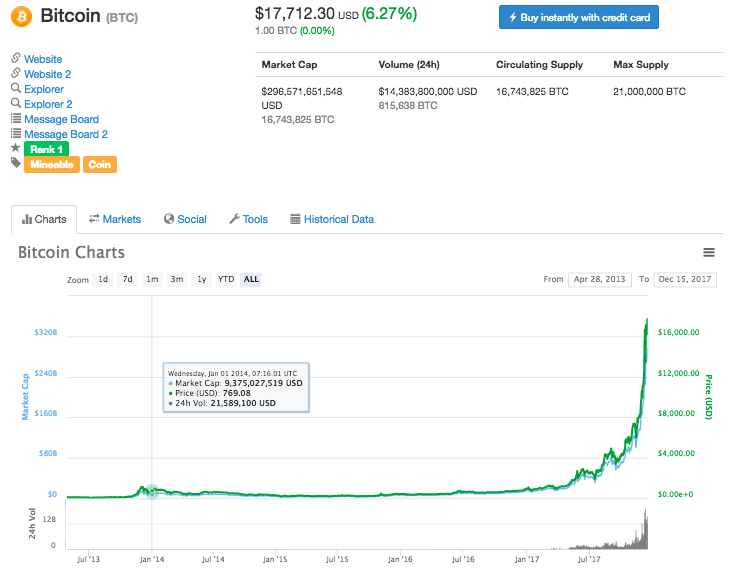Click the $17,712.30 price text
Viewport: 752px width, 575px height.
(x=294, y=13)
